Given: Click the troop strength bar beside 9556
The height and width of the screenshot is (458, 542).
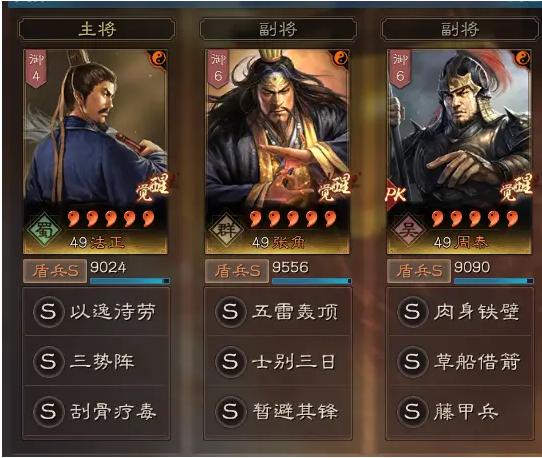Looking at the screenshot, I should point(311,281).
